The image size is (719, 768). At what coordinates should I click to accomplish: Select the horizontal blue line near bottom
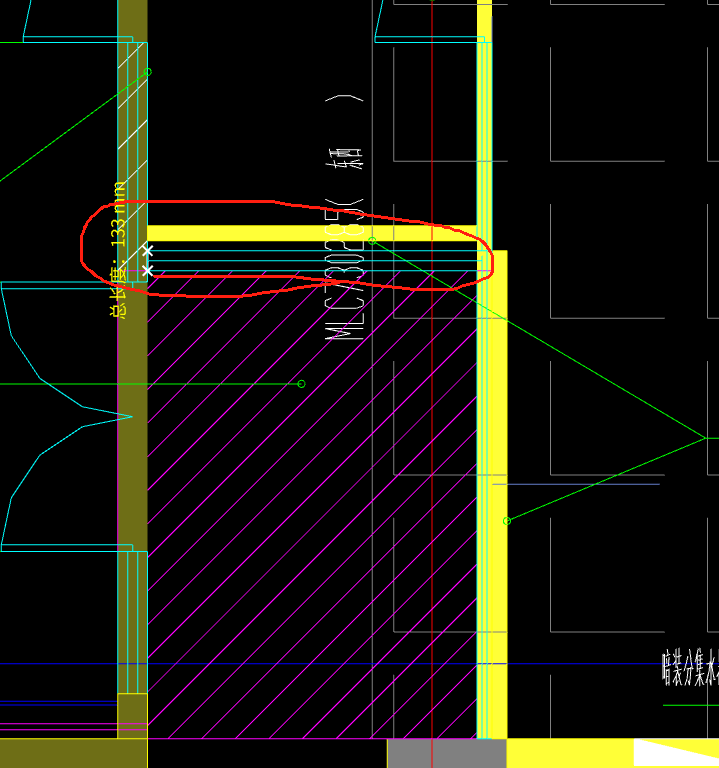[x=360, y=664]
